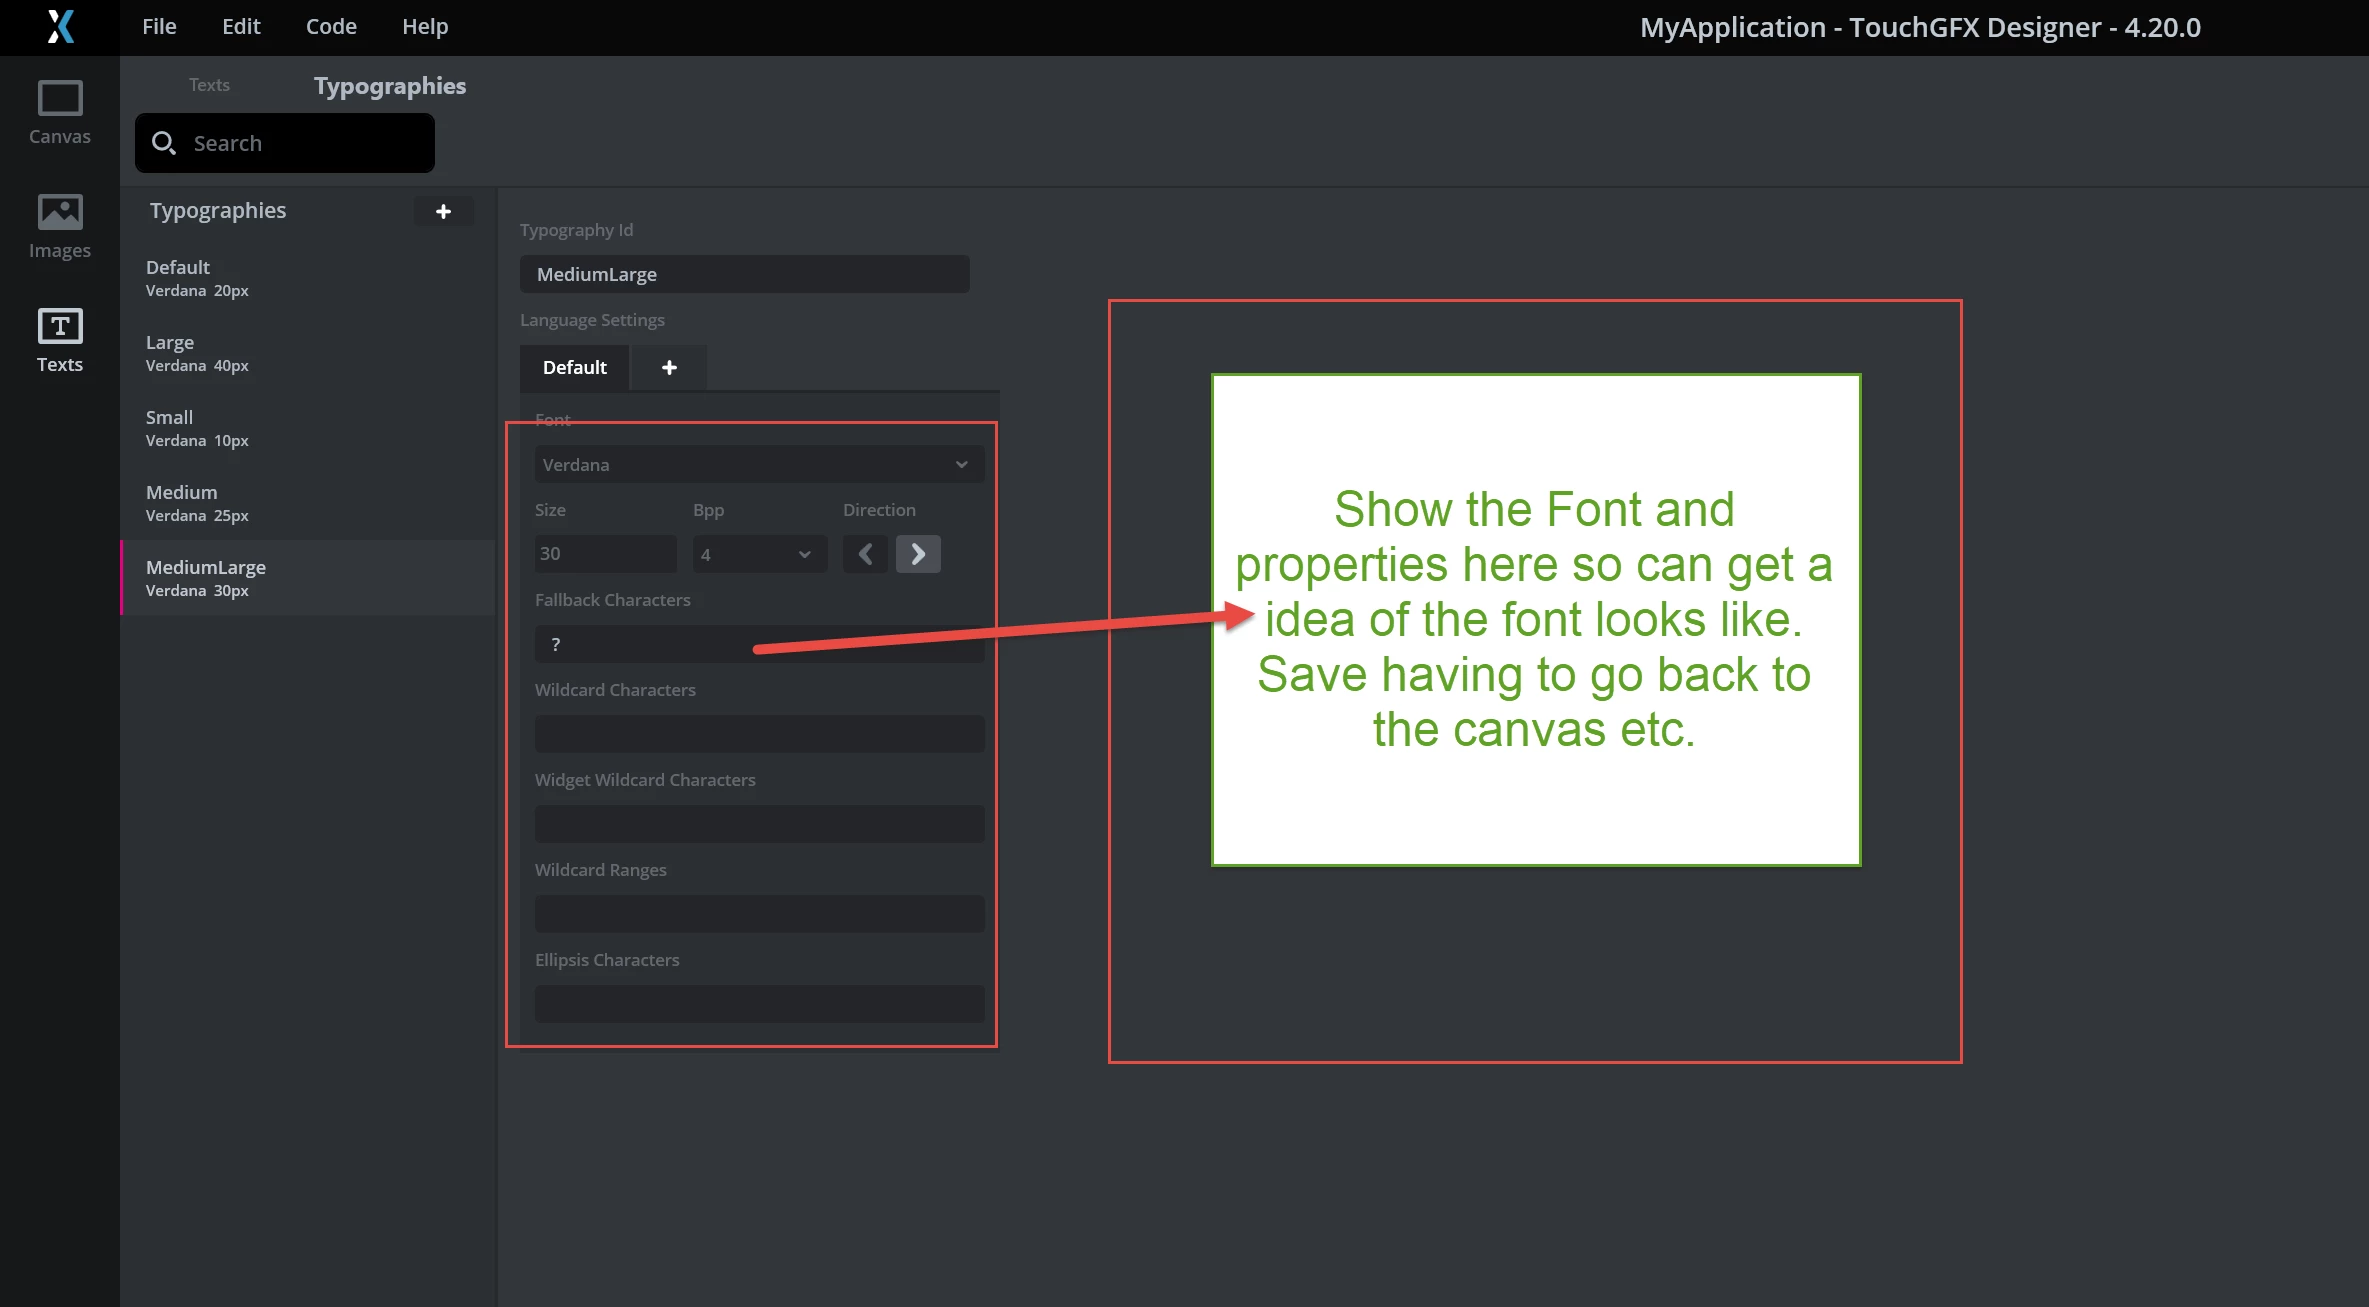Open the Texts view in sidebar
2369x1307 pixels.
(60, 340)
